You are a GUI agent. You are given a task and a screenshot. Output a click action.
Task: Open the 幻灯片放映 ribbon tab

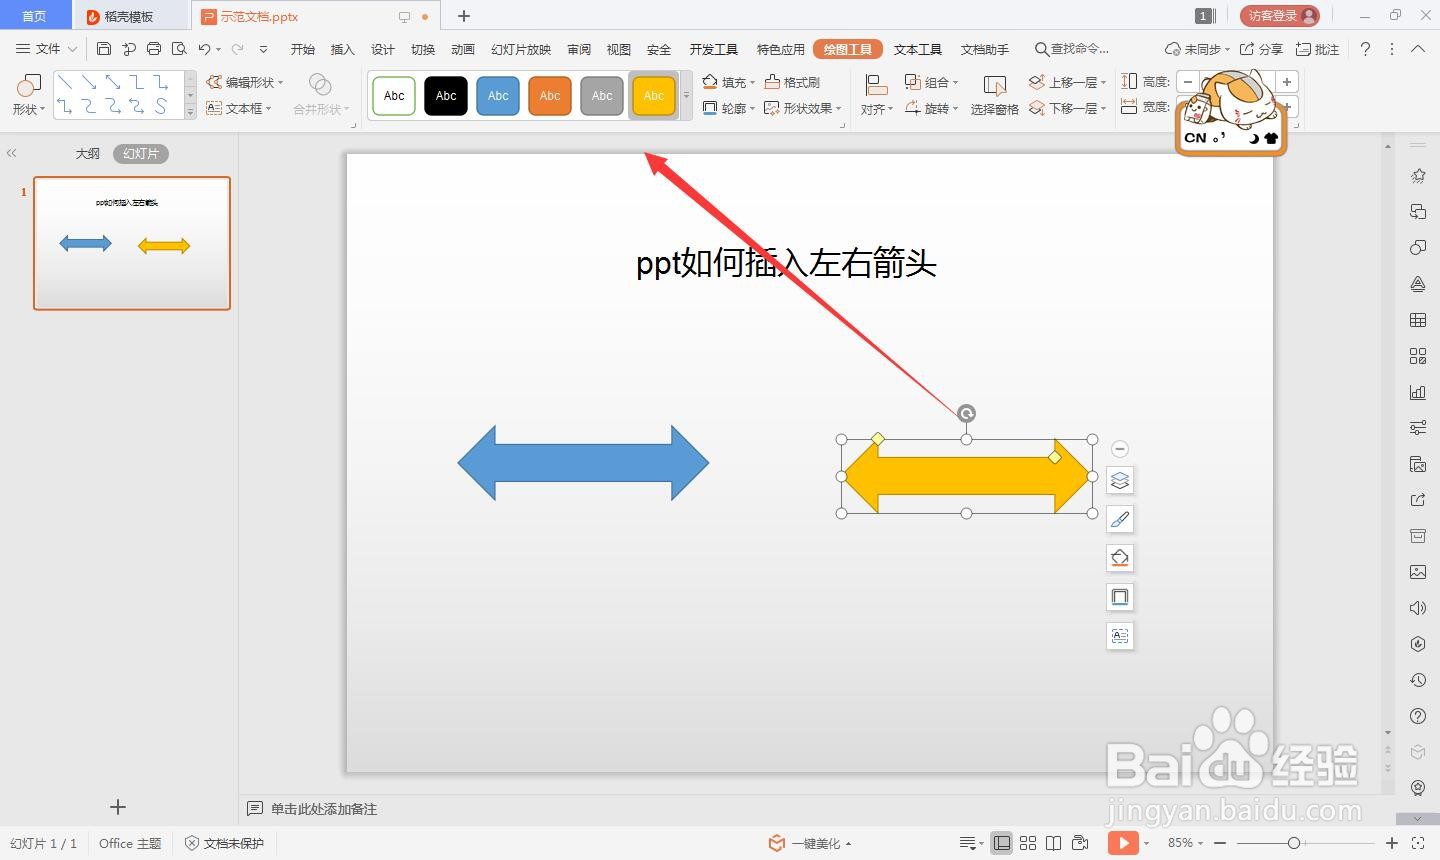[x=521, y=49]
